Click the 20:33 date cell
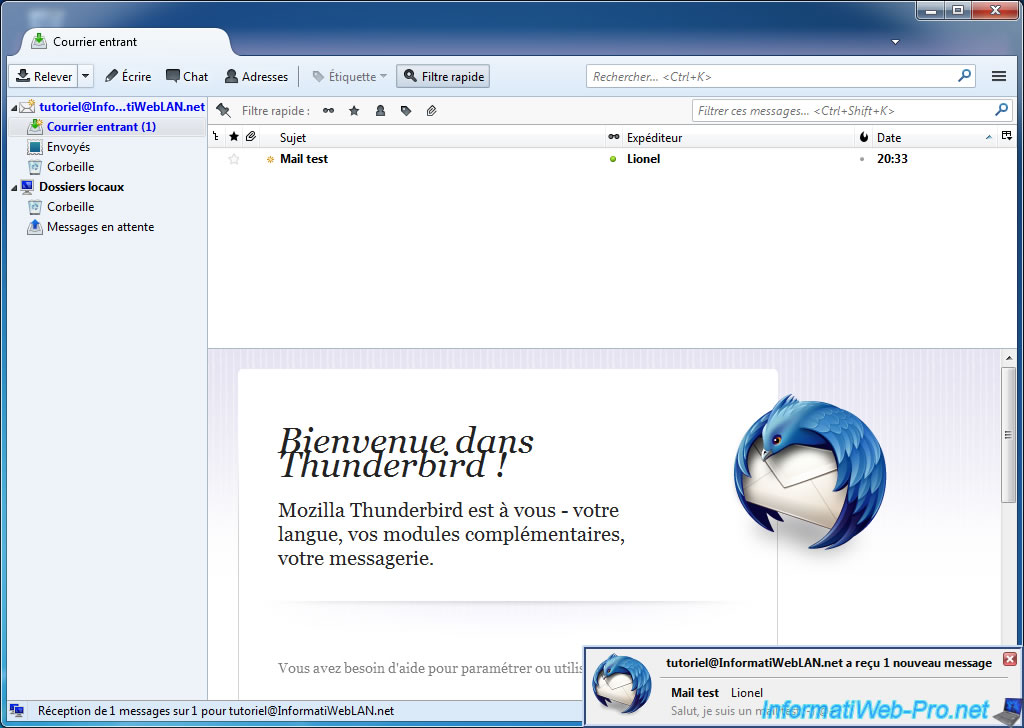 [x=892, y=159]
